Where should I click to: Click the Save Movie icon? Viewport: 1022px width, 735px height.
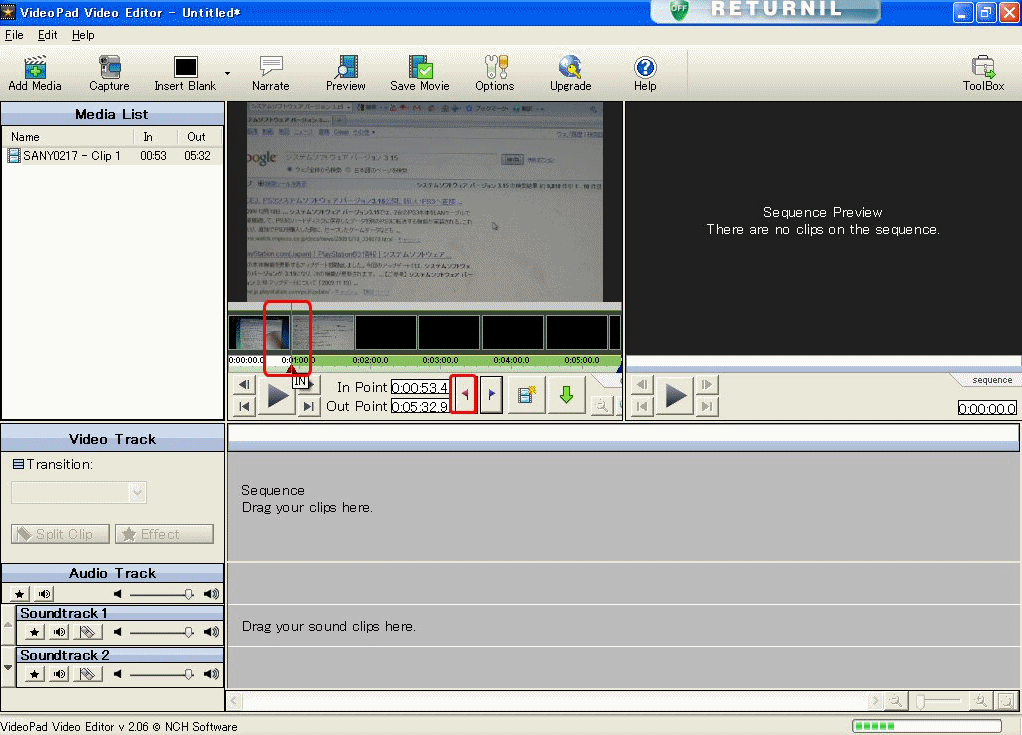point(420,72)
